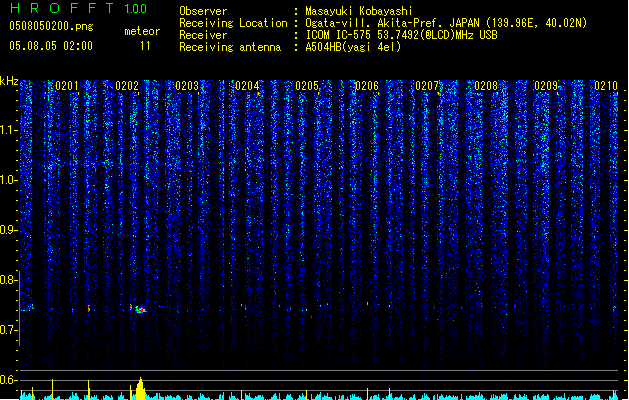The height and width of the screenshot is (400, 629).
Task: Click antenna value A504HB(yagi 4el)
Action: [353, 47]
